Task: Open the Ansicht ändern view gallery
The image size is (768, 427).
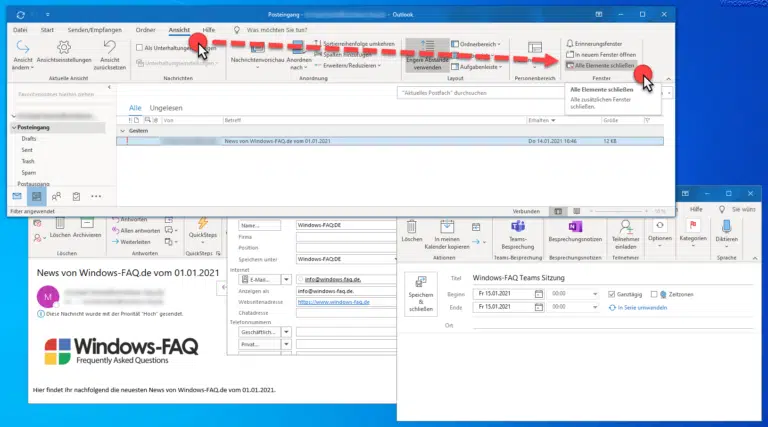Action: [23, 55]
